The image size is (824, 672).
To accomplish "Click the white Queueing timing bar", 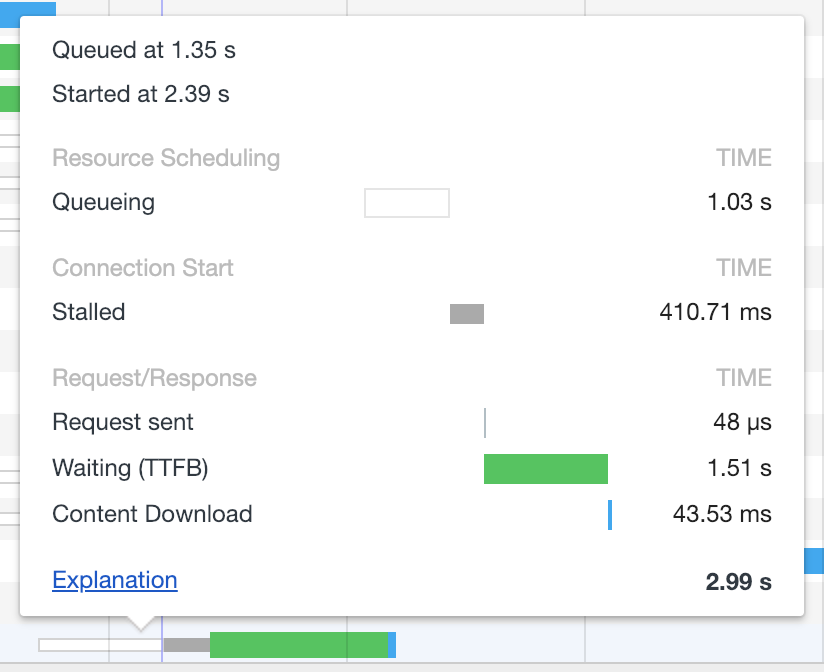I will (x=407, y=203).
